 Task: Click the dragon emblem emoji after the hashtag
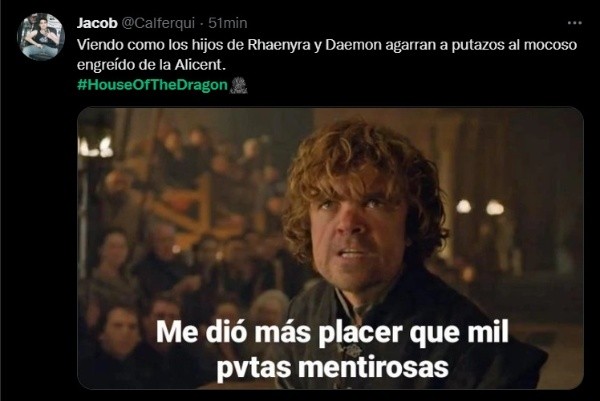pos(239,85)
